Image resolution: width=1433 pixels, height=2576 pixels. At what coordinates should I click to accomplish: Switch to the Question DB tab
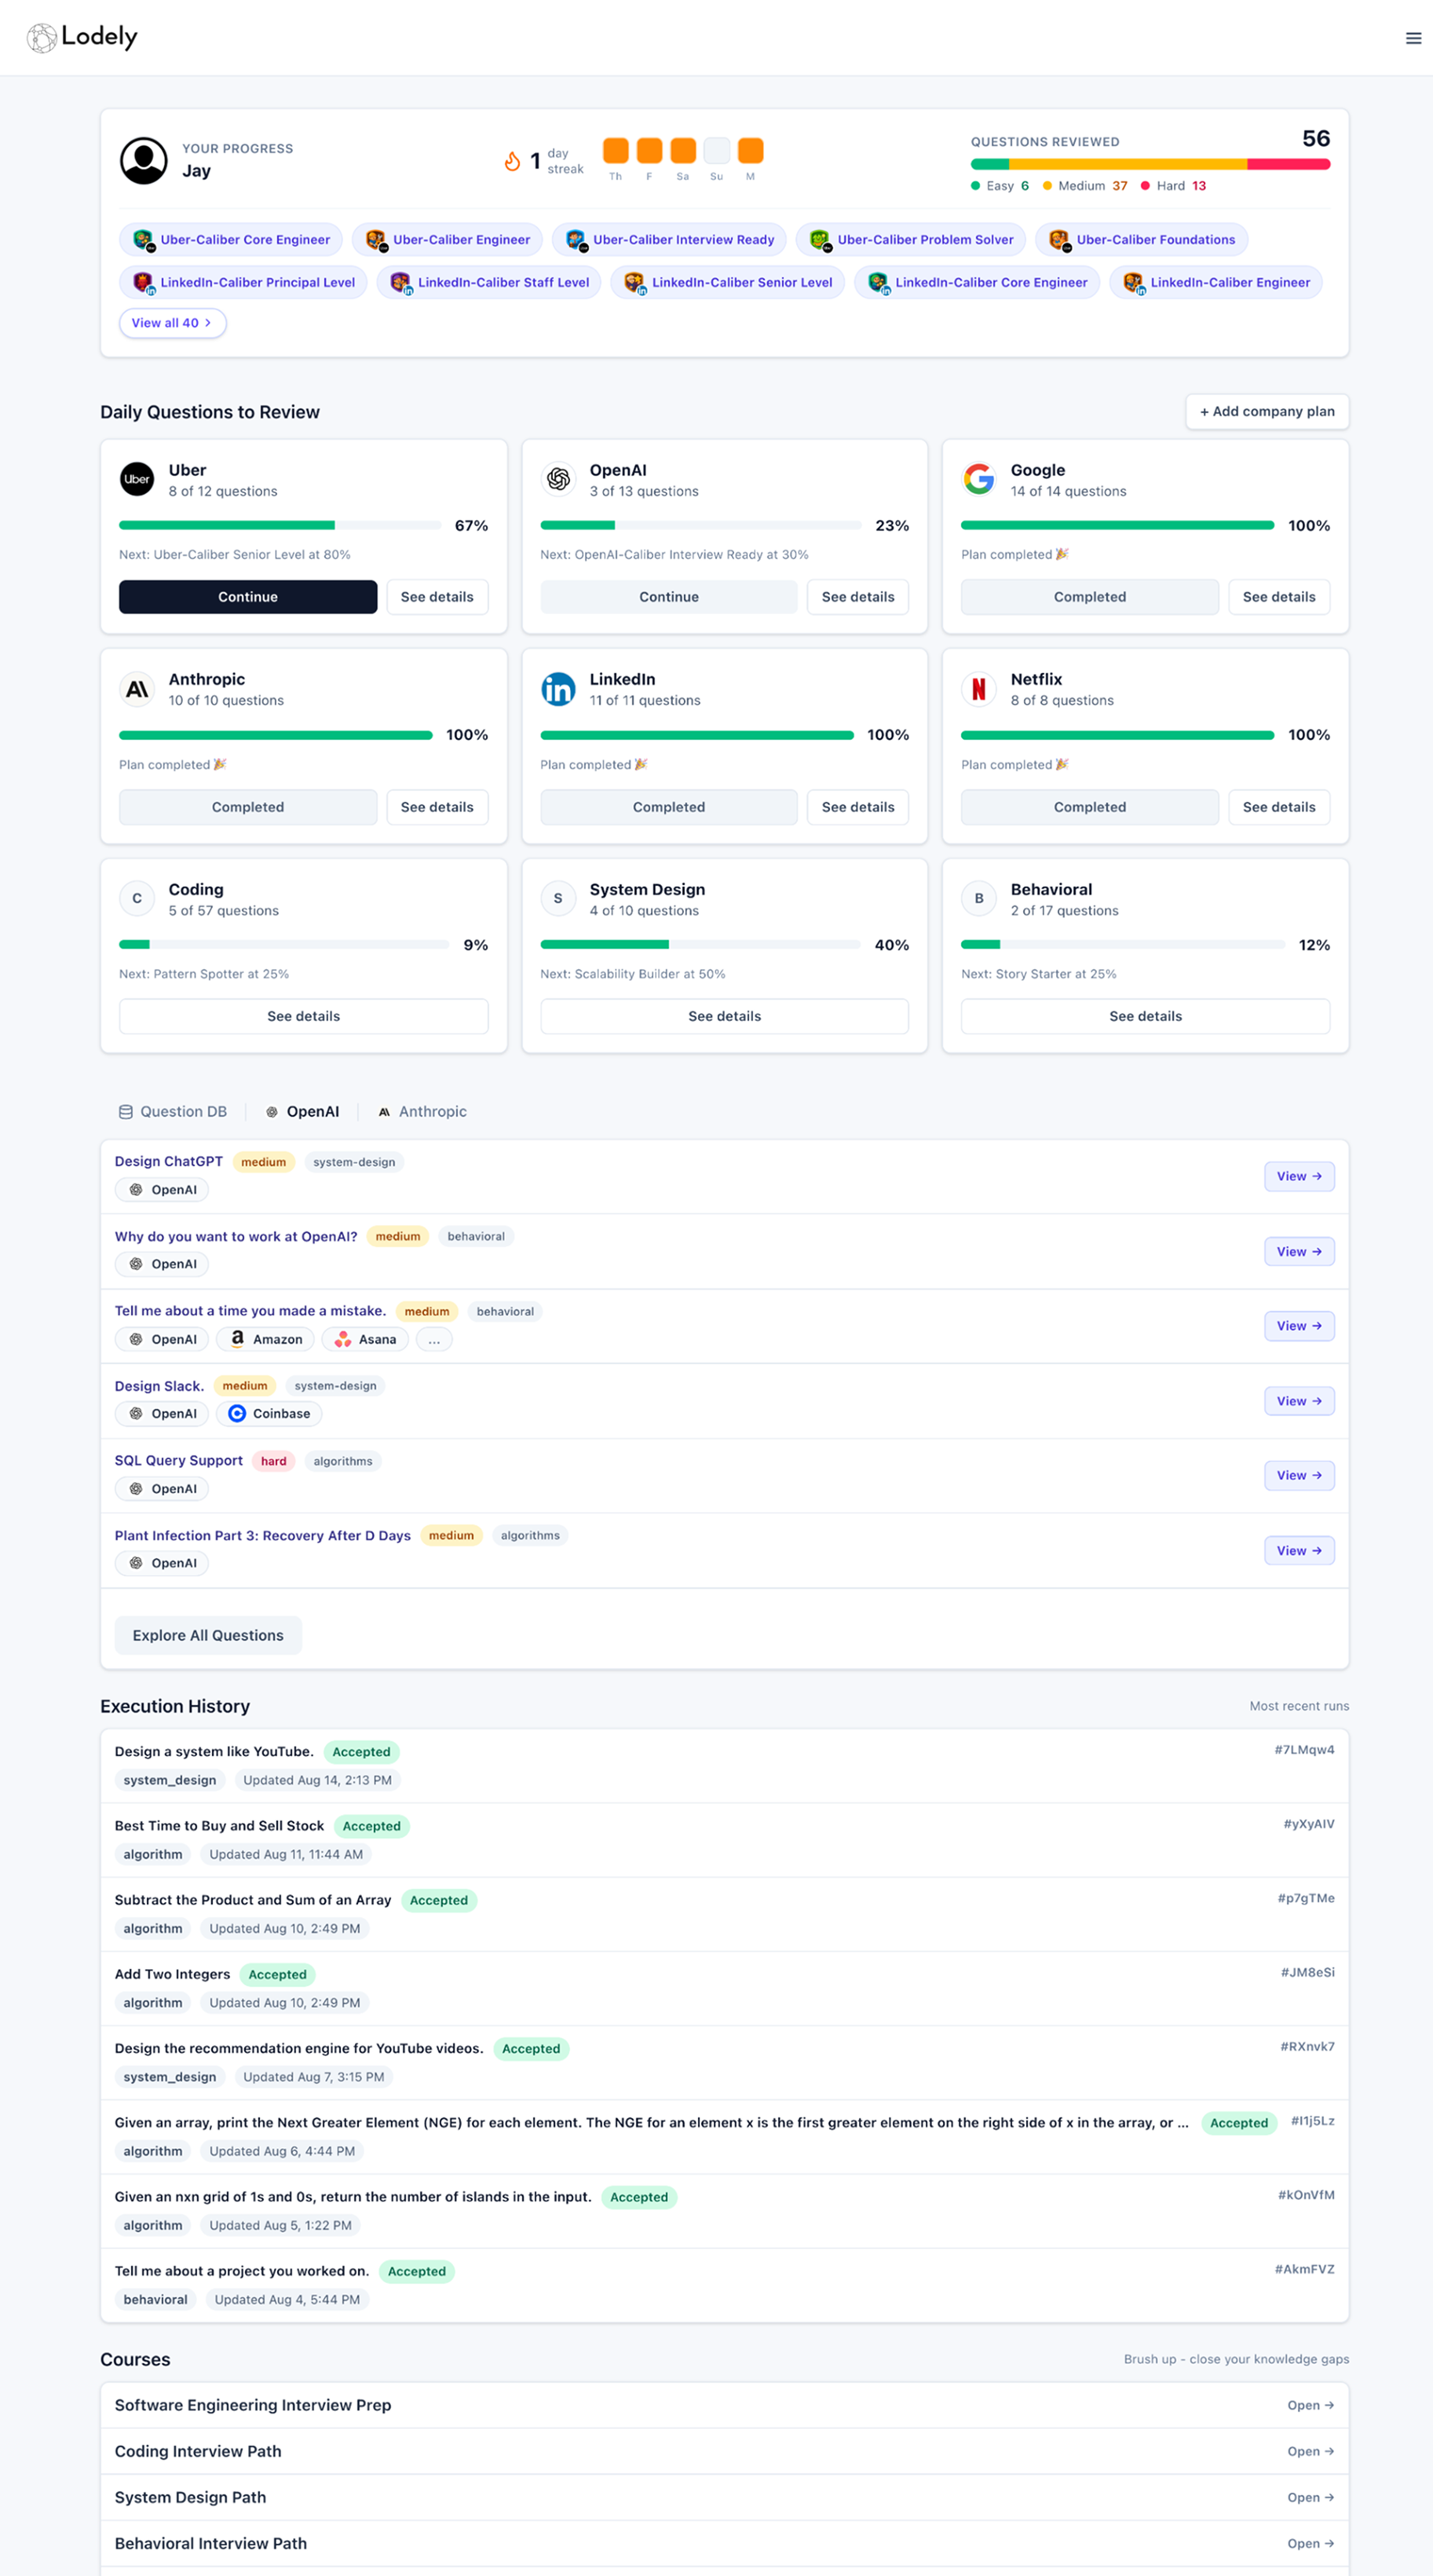click(173, 1111)
